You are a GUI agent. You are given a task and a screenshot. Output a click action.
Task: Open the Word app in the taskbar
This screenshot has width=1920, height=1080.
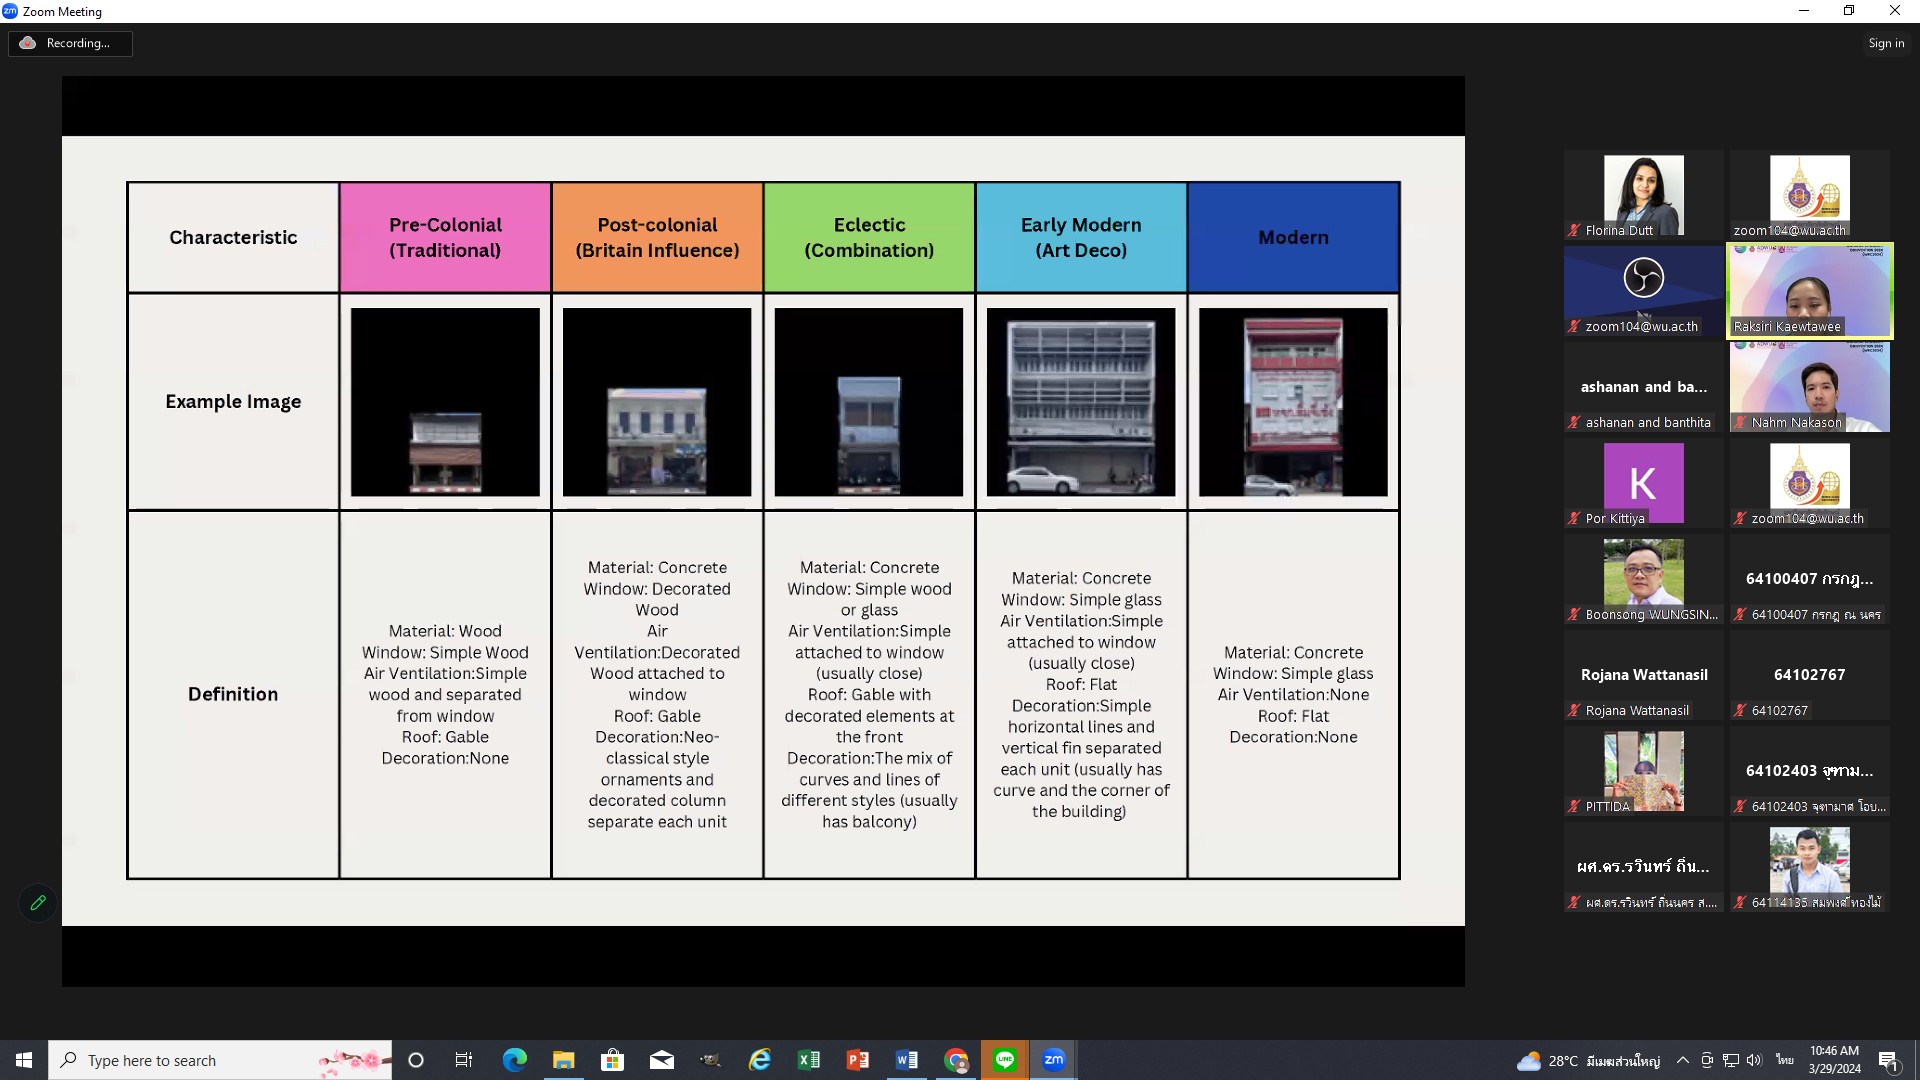(x=906, y=1060)
